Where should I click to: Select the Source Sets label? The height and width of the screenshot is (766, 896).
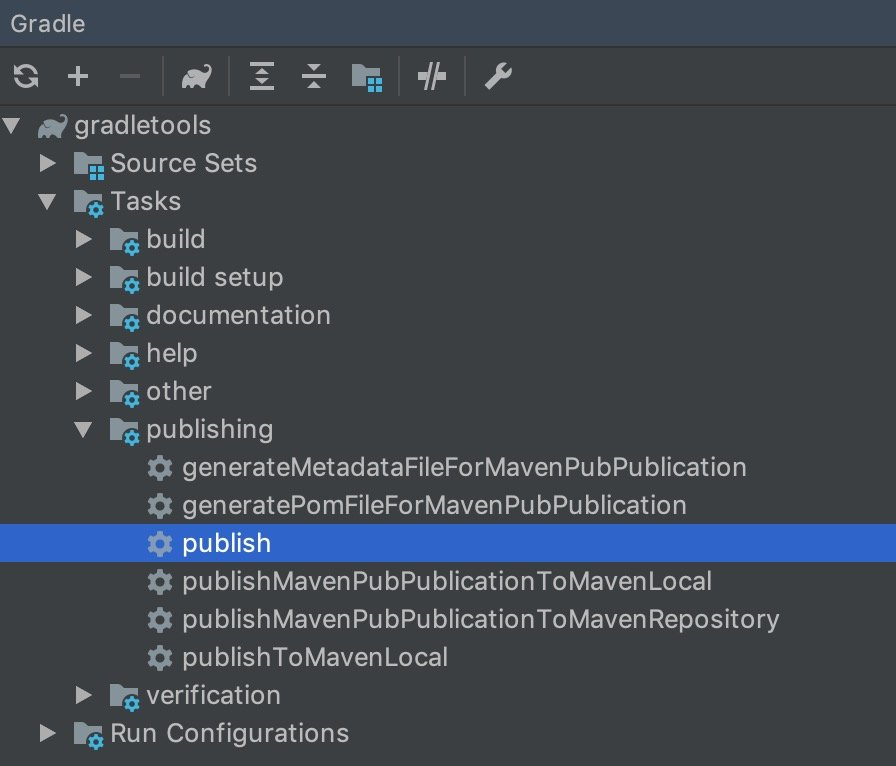tap(183, 163)
